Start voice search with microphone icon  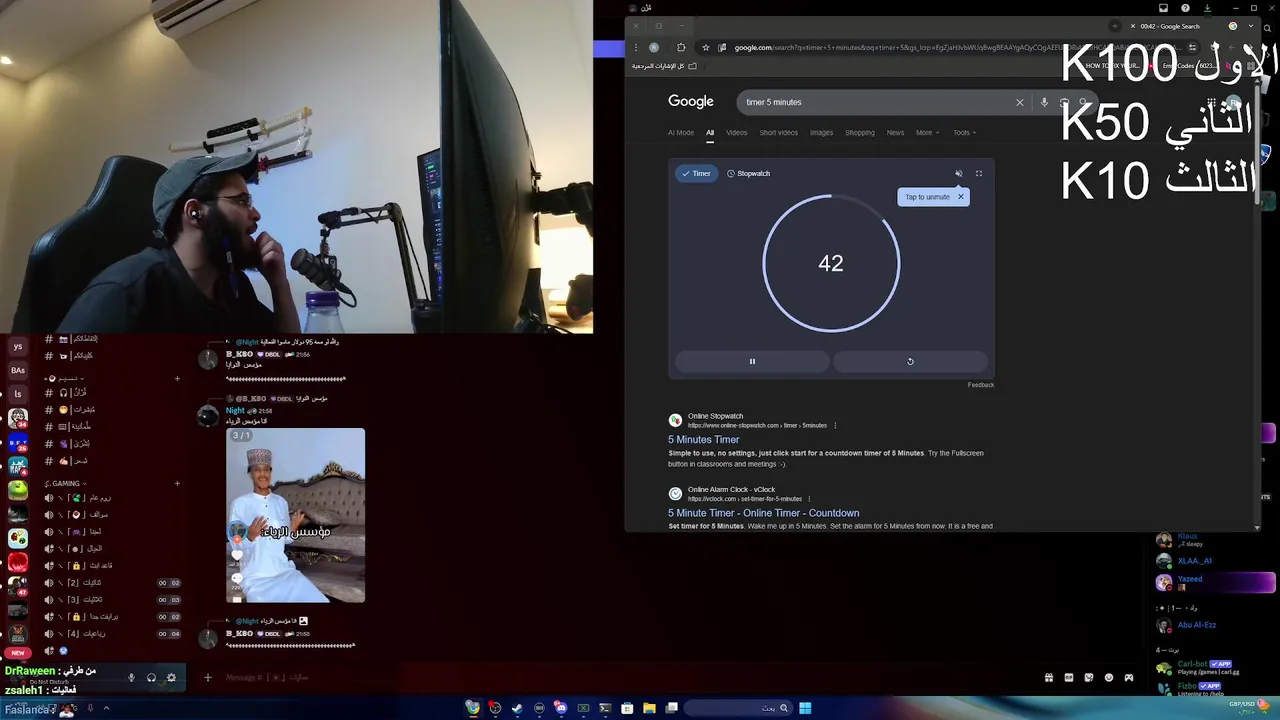tap(1044, 102)
